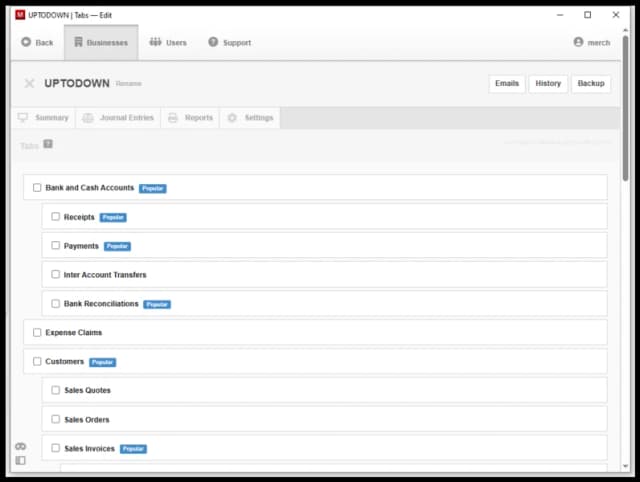
Task: Toggle the Expense Claims checkbox
Action: point(37,333)
